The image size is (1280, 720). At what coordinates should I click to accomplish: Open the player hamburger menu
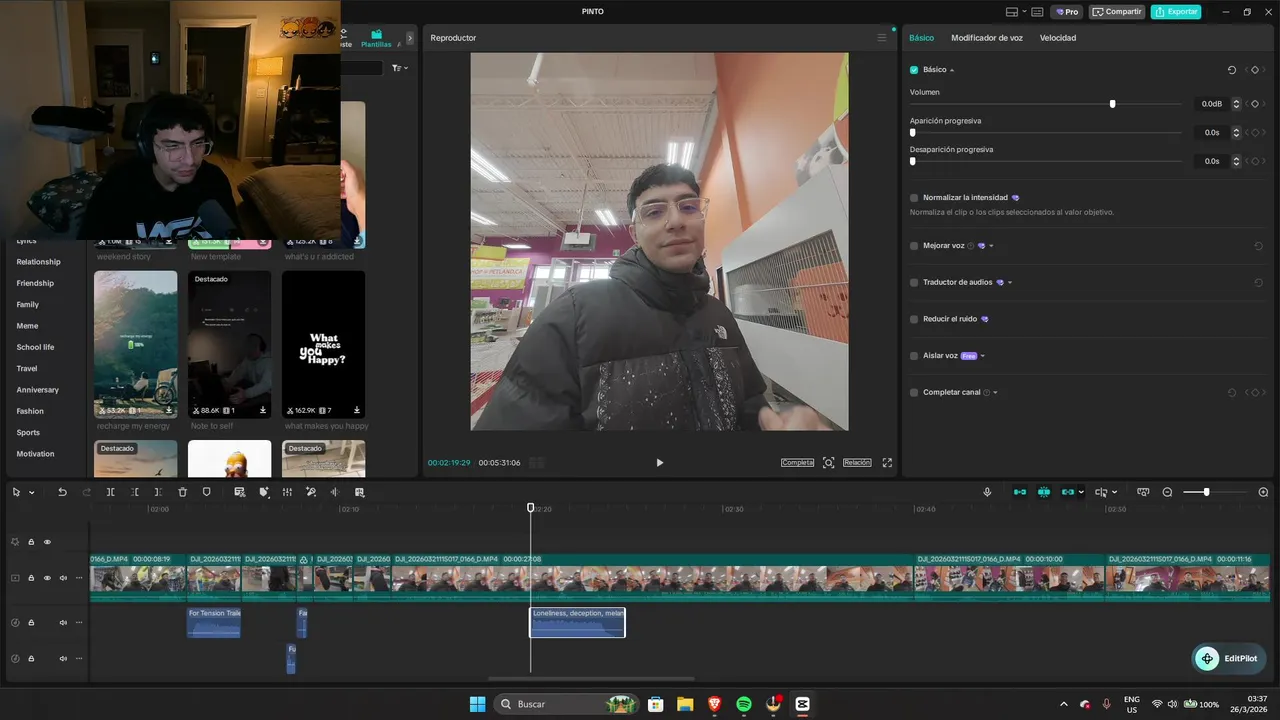point(881,38)
